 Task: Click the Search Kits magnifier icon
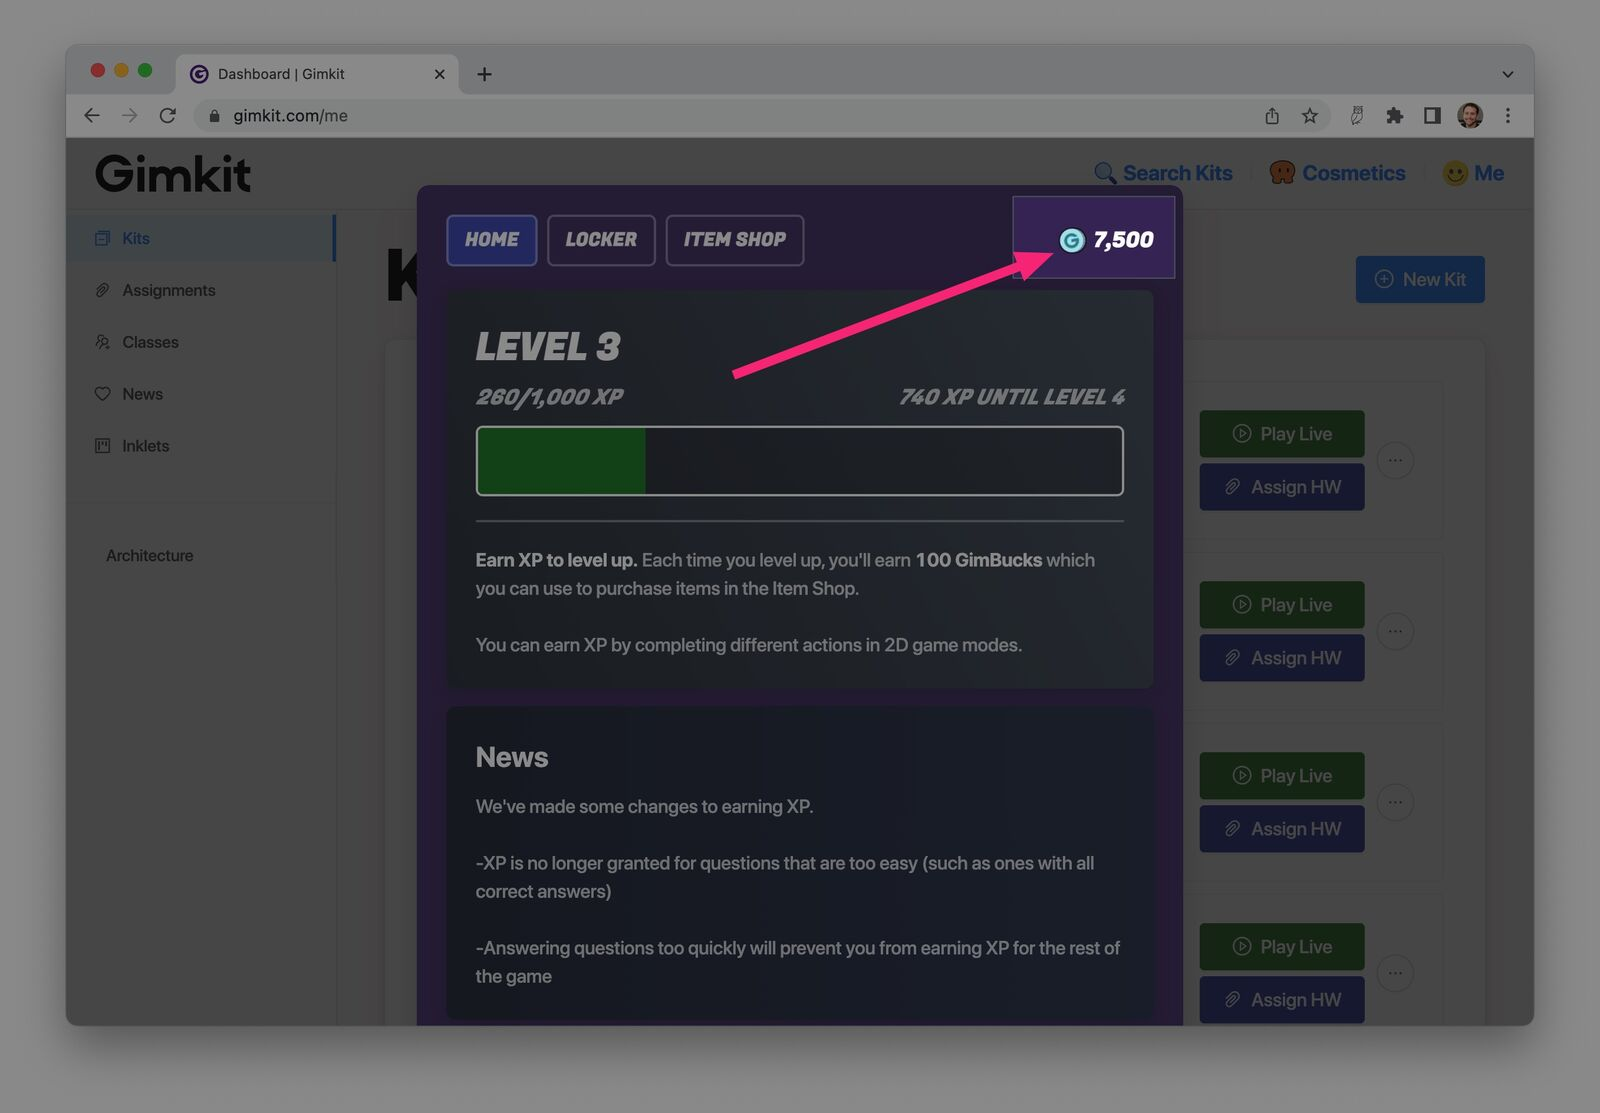(x=1105, y=173)
